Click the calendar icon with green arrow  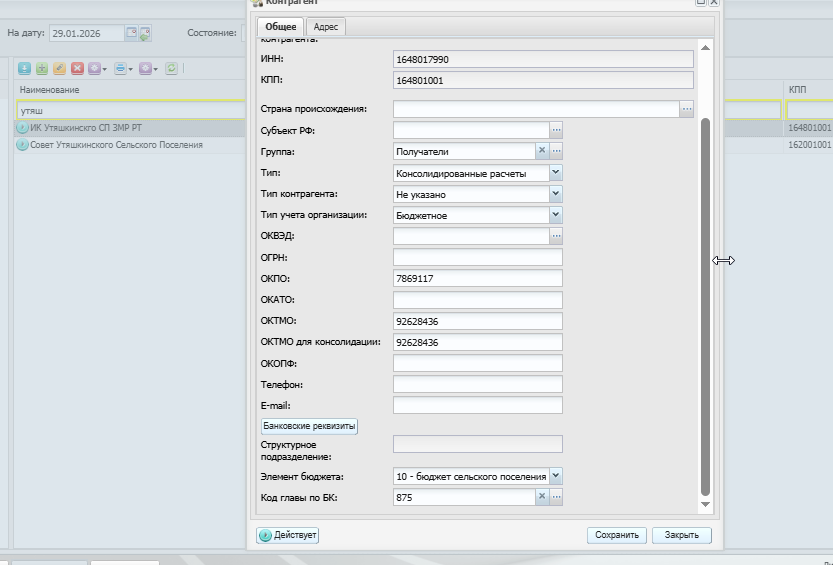(144, 33)
